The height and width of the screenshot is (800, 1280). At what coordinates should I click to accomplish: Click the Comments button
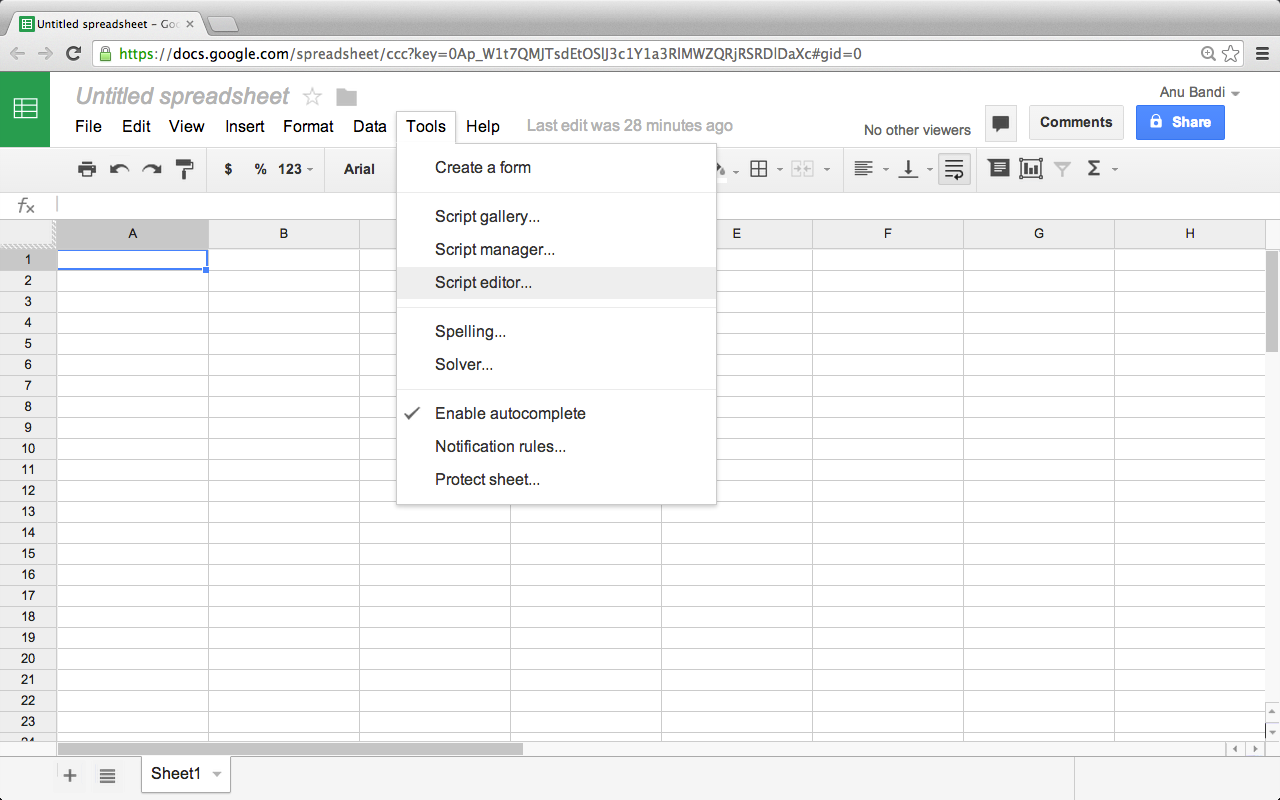(1075, 122)
